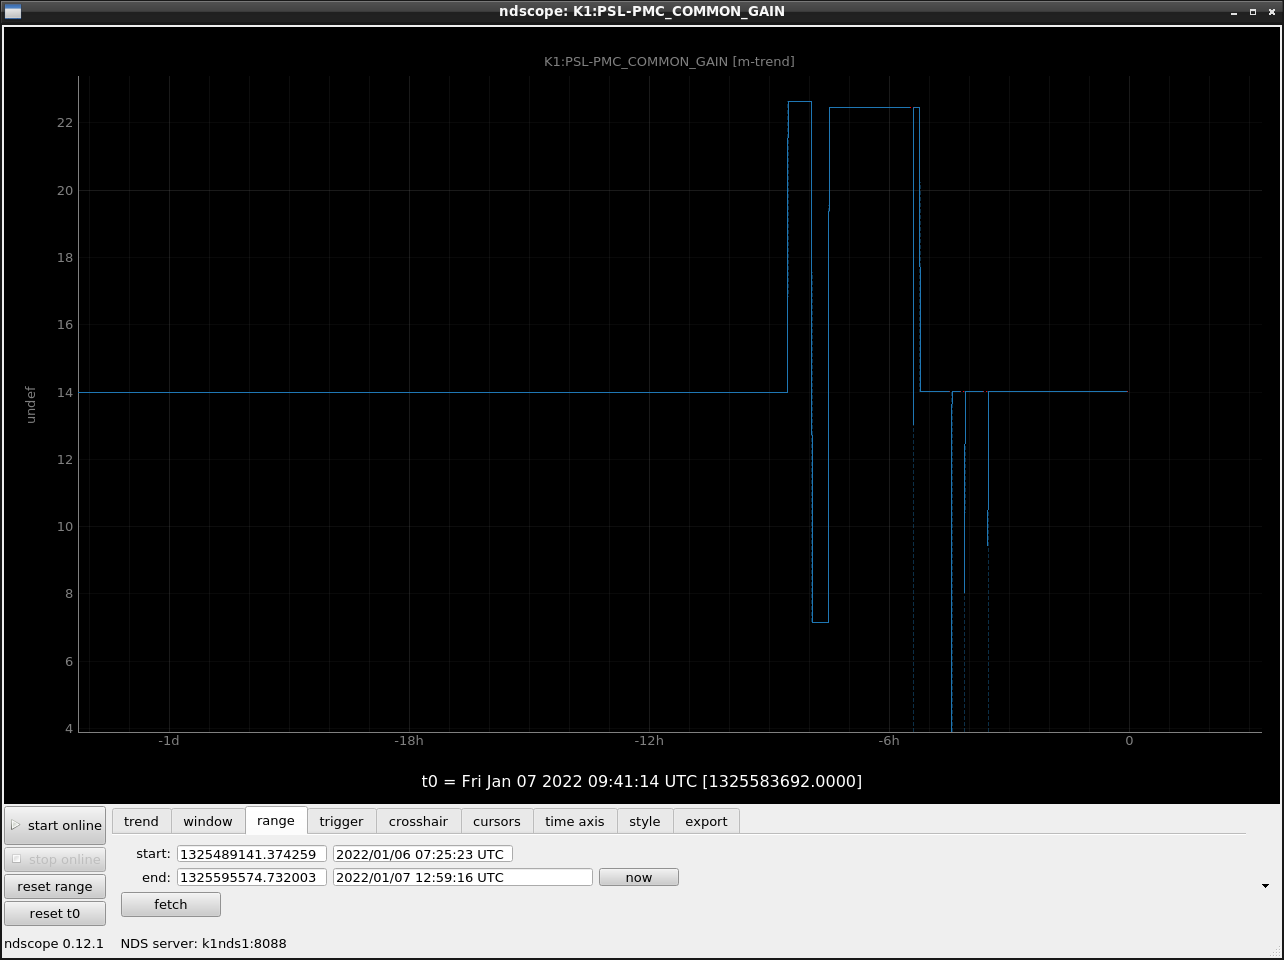Image resolution: width=1284 pixels, height=960 pixels.
Task: Open the trend tab
Action: pos(141,821)
